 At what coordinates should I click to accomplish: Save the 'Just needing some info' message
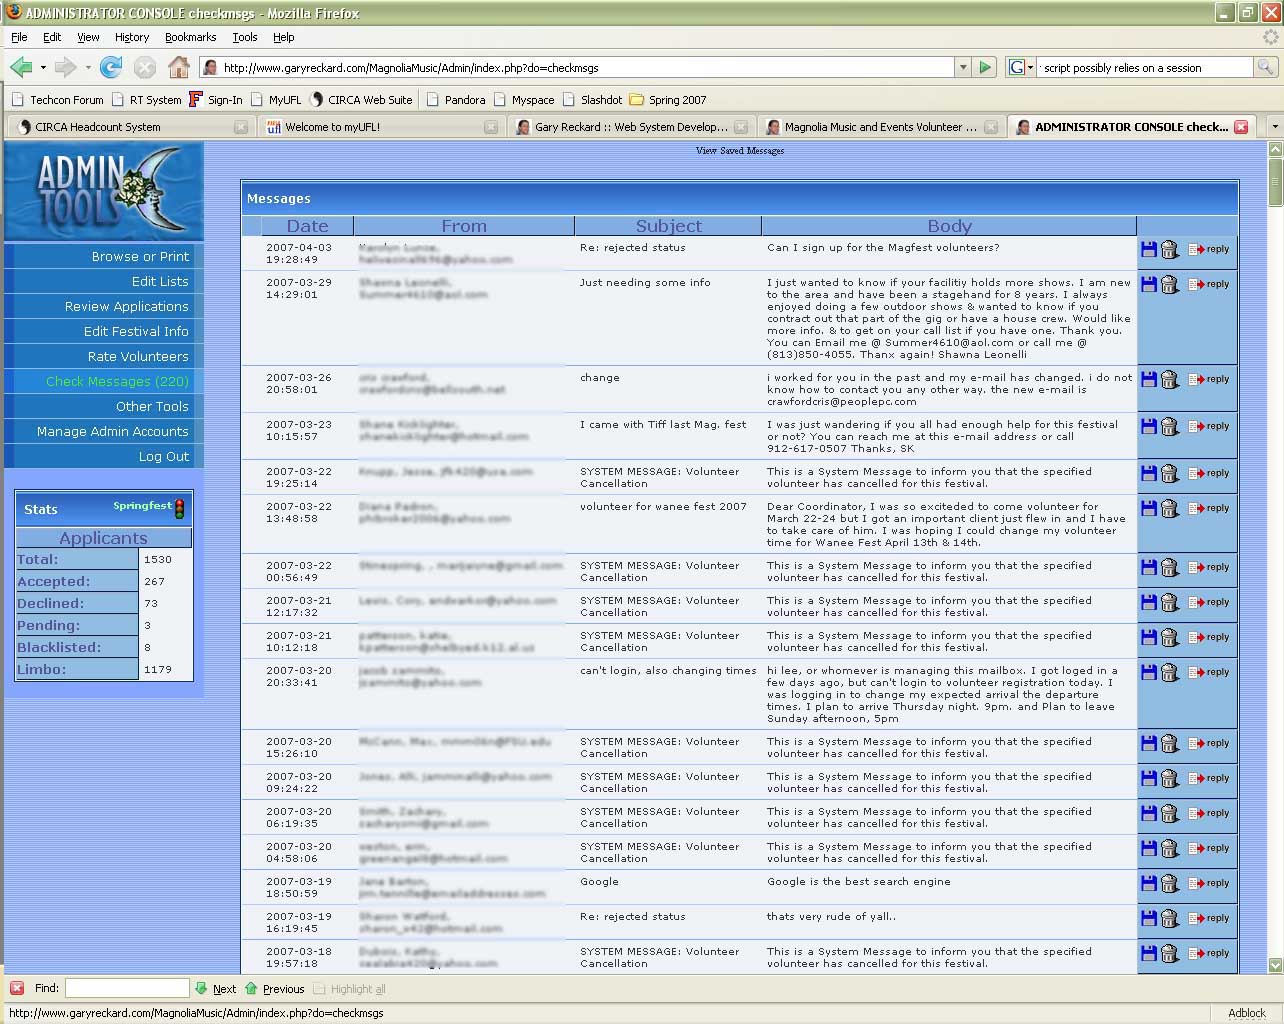coord(1149,284)
